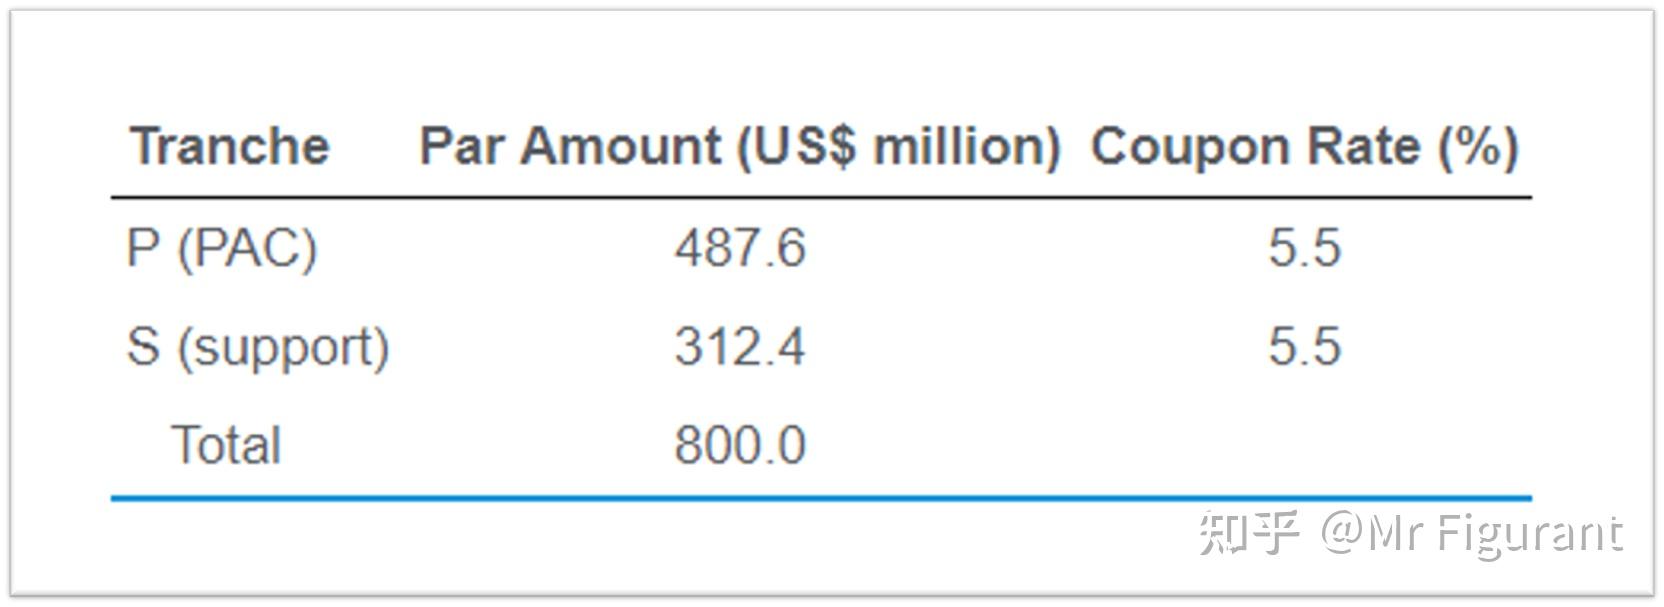Click the support tranche coupon rate 5.5
The width and height of the screenshot is (1664, 607).
coord(1305,346)
